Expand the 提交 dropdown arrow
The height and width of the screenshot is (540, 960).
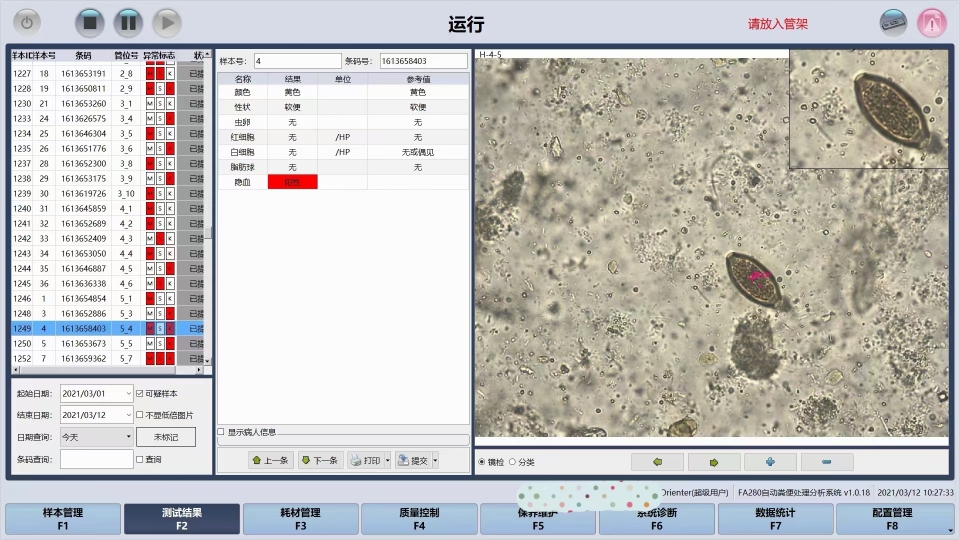point(435,460)
